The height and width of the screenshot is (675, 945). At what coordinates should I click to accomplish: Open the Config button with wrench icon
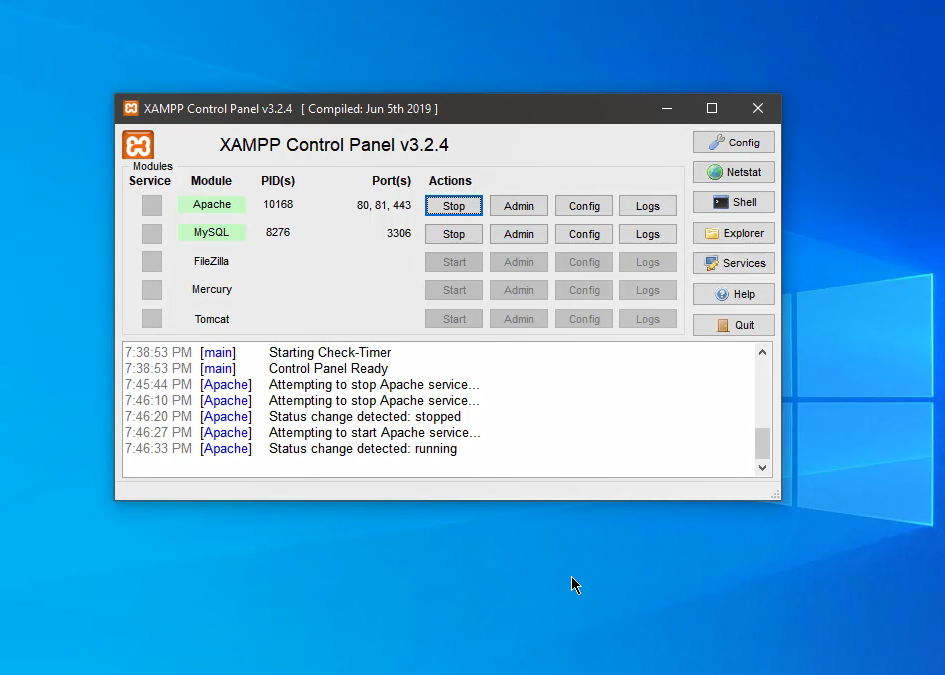(733, 142)
